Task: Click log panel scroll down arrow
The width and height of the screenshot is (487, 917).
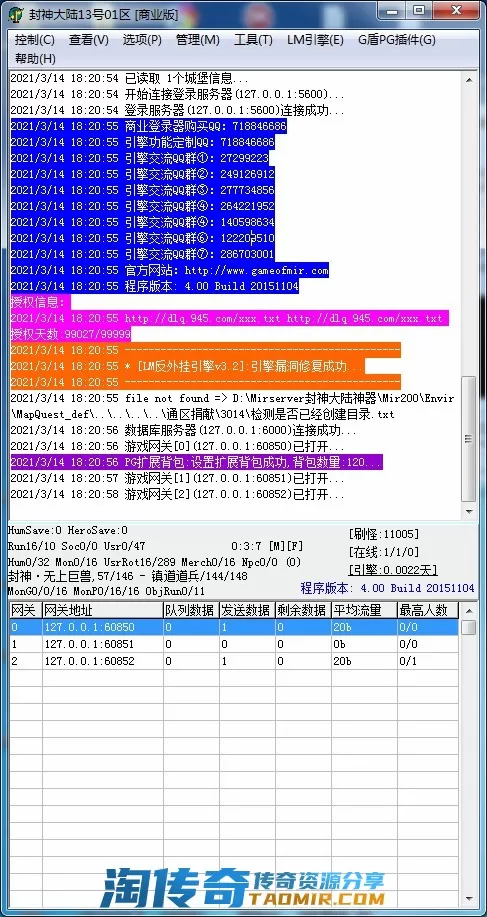Action: point(469,512)
